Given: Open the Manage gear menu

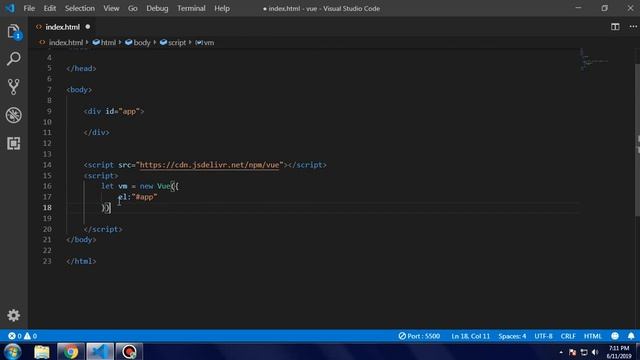Looking at the screenshot, I should (x=13, y=315).
